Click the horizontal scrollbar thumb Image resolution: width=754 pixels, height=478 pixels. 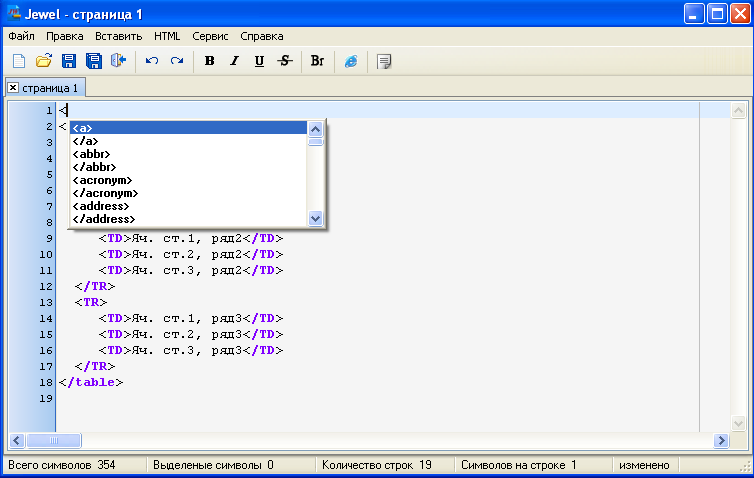point(54,440)
